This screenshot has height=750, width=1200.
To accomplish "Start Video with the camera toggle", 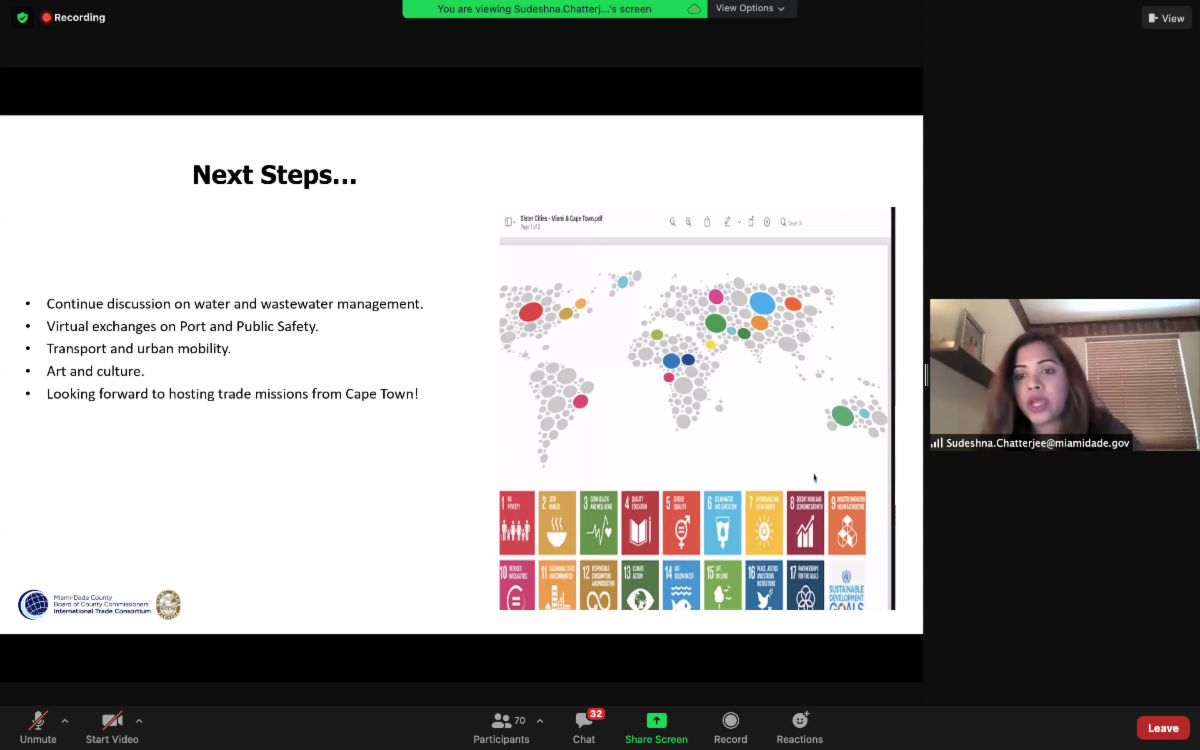I will (x=111, y=721).
